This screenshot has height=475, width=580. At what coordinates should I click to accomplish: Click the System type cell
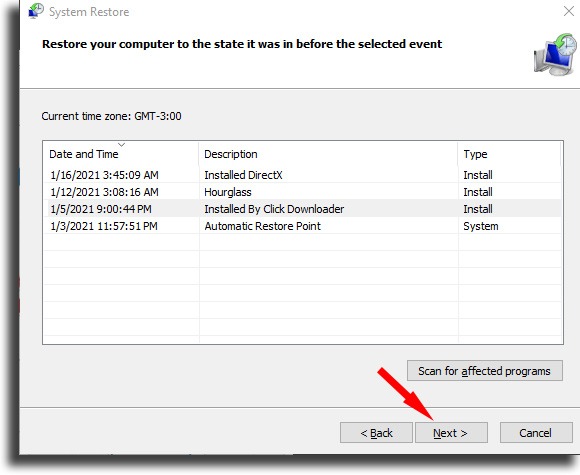point(481,226)
